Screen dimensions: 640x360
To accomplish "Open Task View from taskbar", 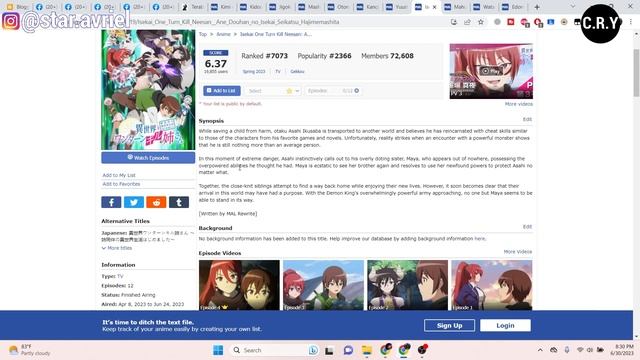I will (329, 350).
